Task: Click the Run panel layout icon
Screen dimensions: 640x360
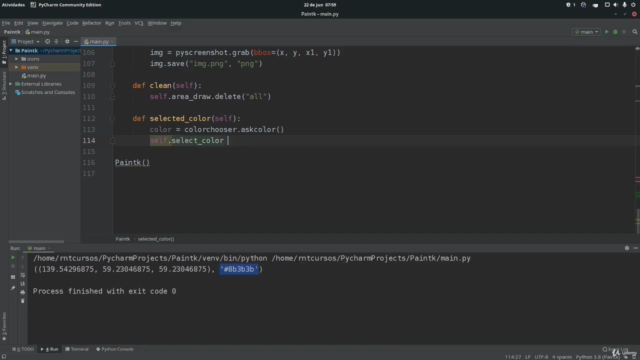Action: [13, 277]
